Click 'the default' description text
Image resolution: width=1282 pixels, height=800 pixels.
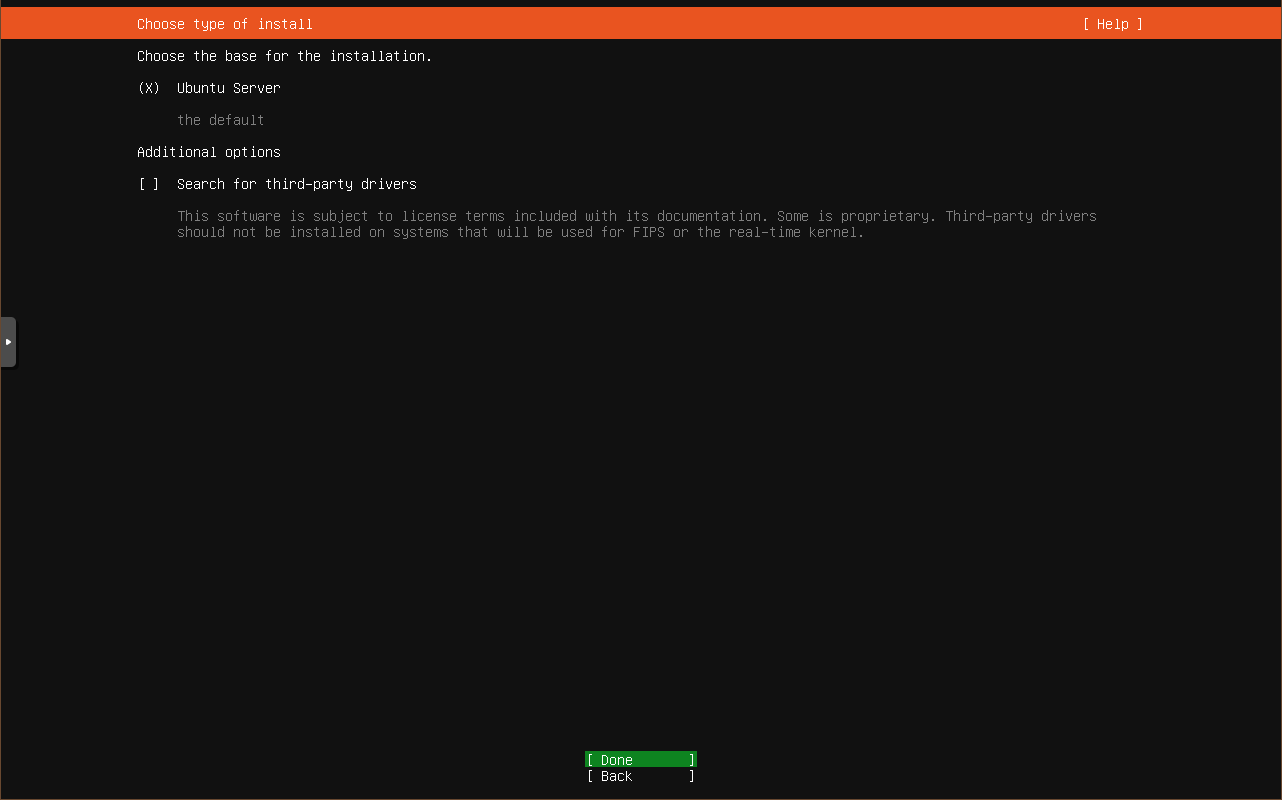pos(221,120)
